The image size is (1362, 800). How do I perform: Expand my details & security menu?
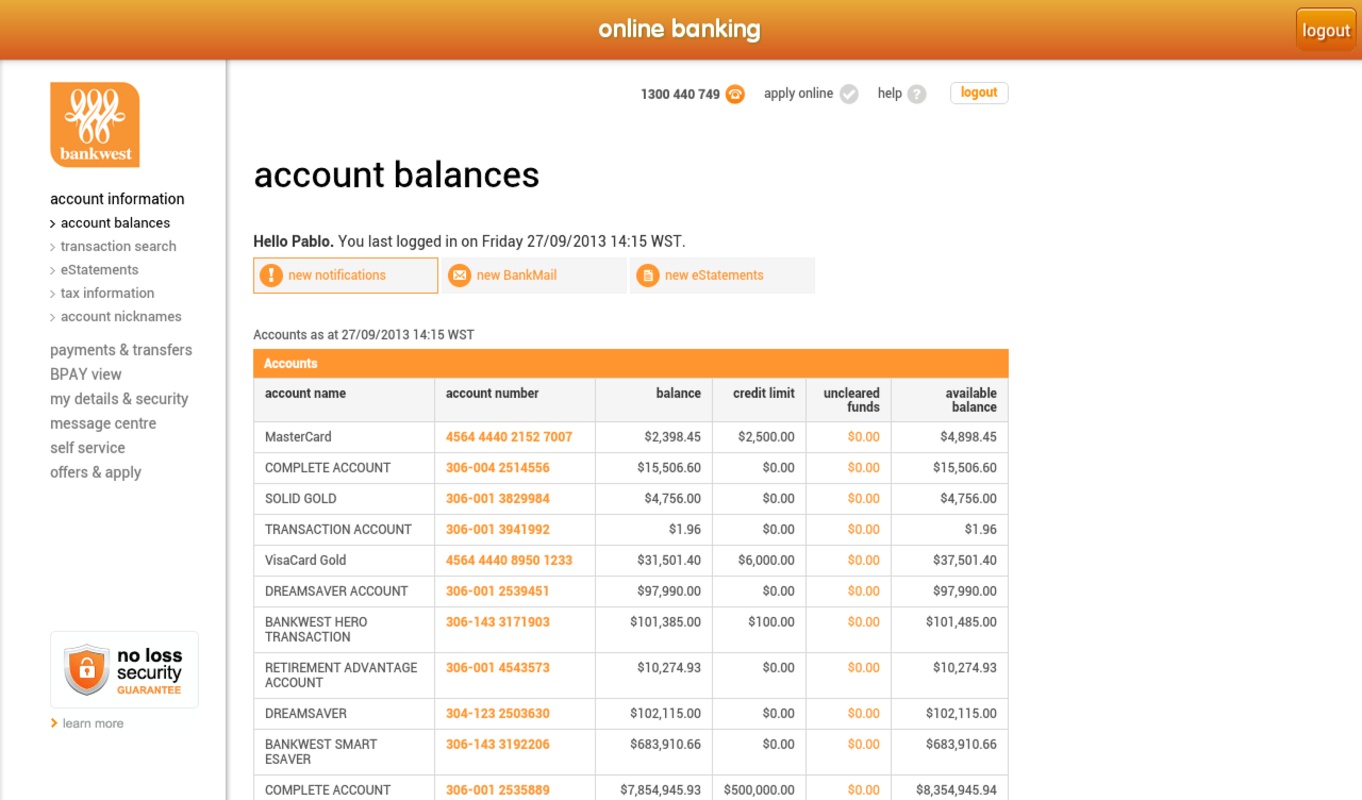pyautogui.click(x=119, y=399)
